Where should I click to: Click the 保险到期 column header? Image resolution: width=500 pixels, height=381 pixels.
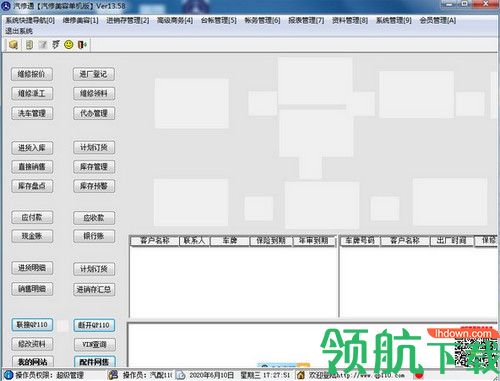point(271,241)
